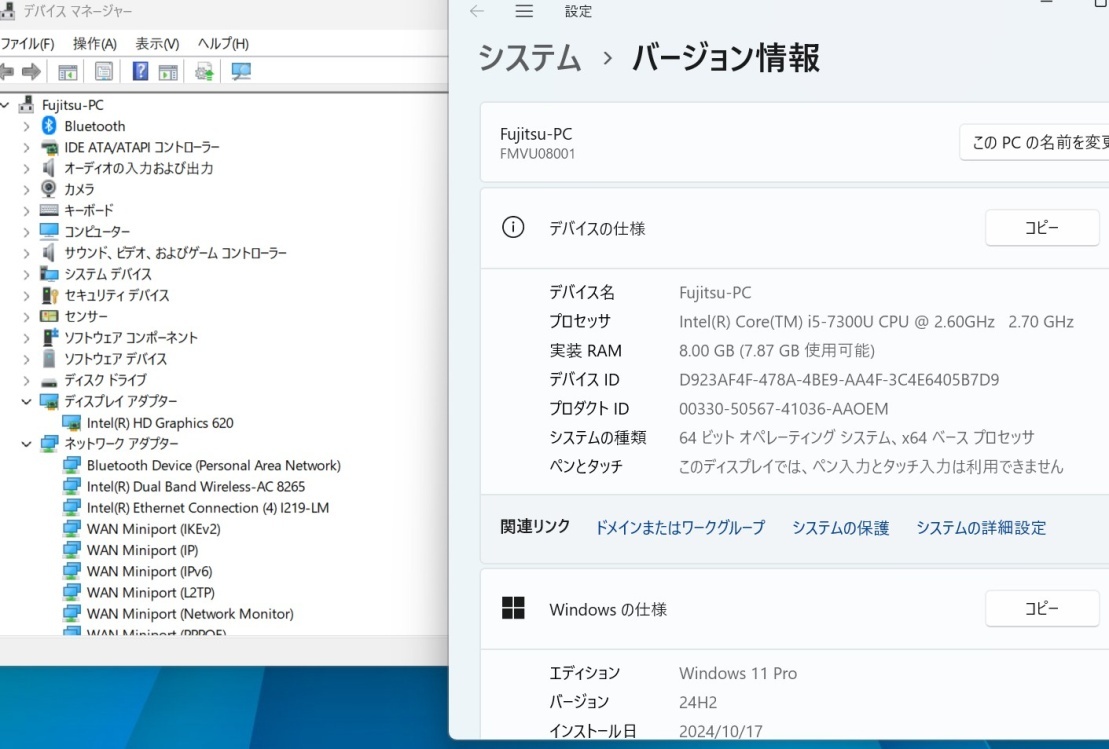This screenshot has width=1109, height=749.
Task: Click the update driver toolbar icon
Action: pyautogui.click(x=204, y=71)
